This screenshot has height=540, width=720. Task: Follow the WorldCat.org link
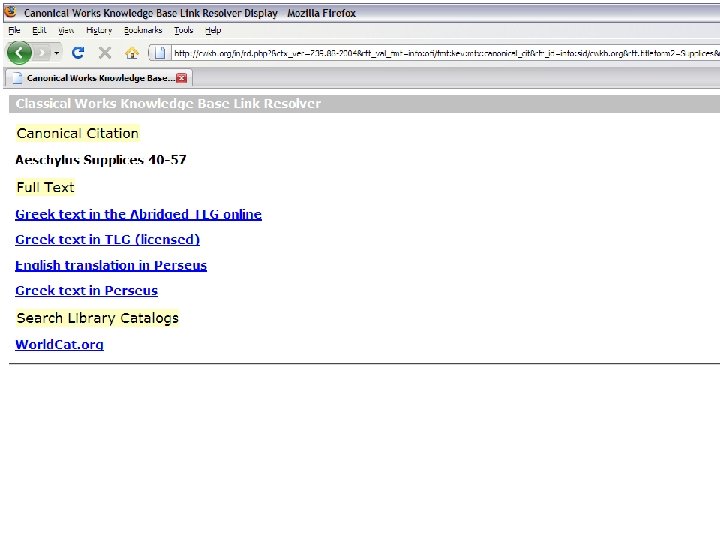pos(59,345)
